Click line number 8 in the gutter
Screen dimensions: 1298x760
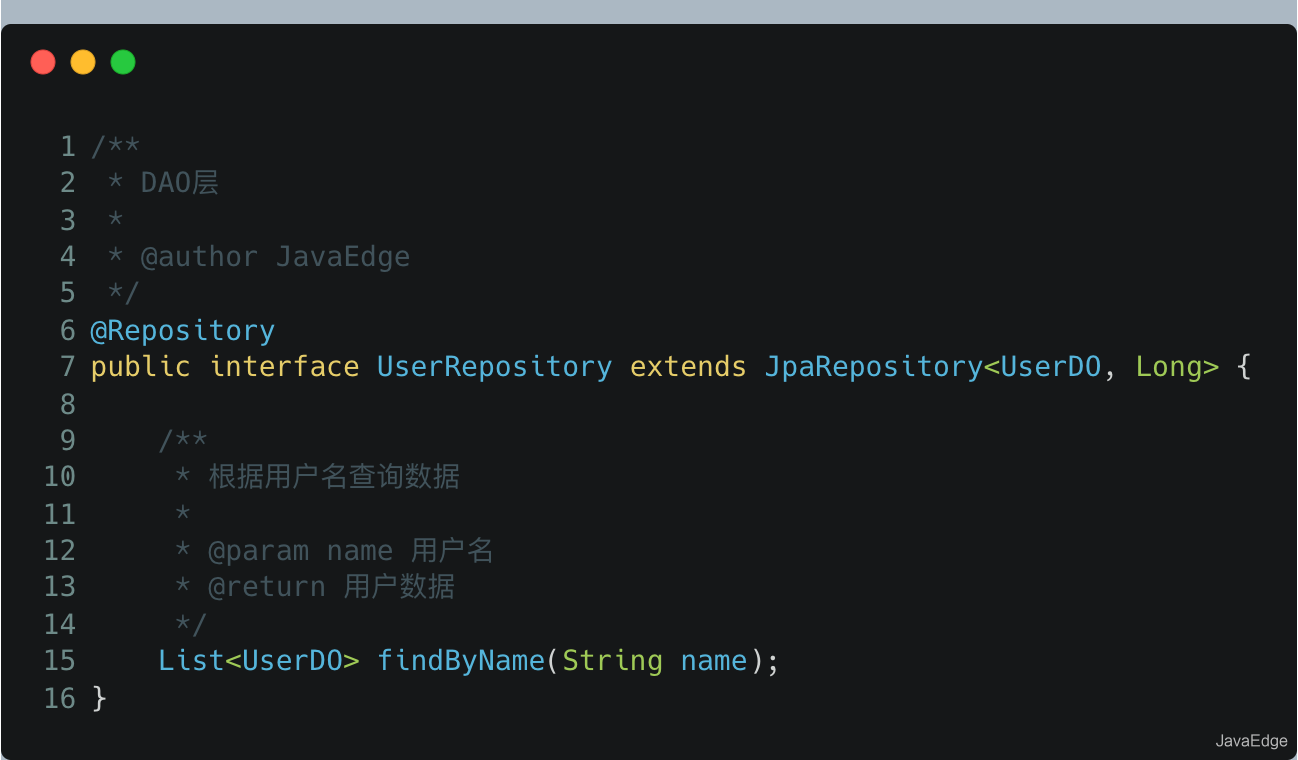pos(67,404)
